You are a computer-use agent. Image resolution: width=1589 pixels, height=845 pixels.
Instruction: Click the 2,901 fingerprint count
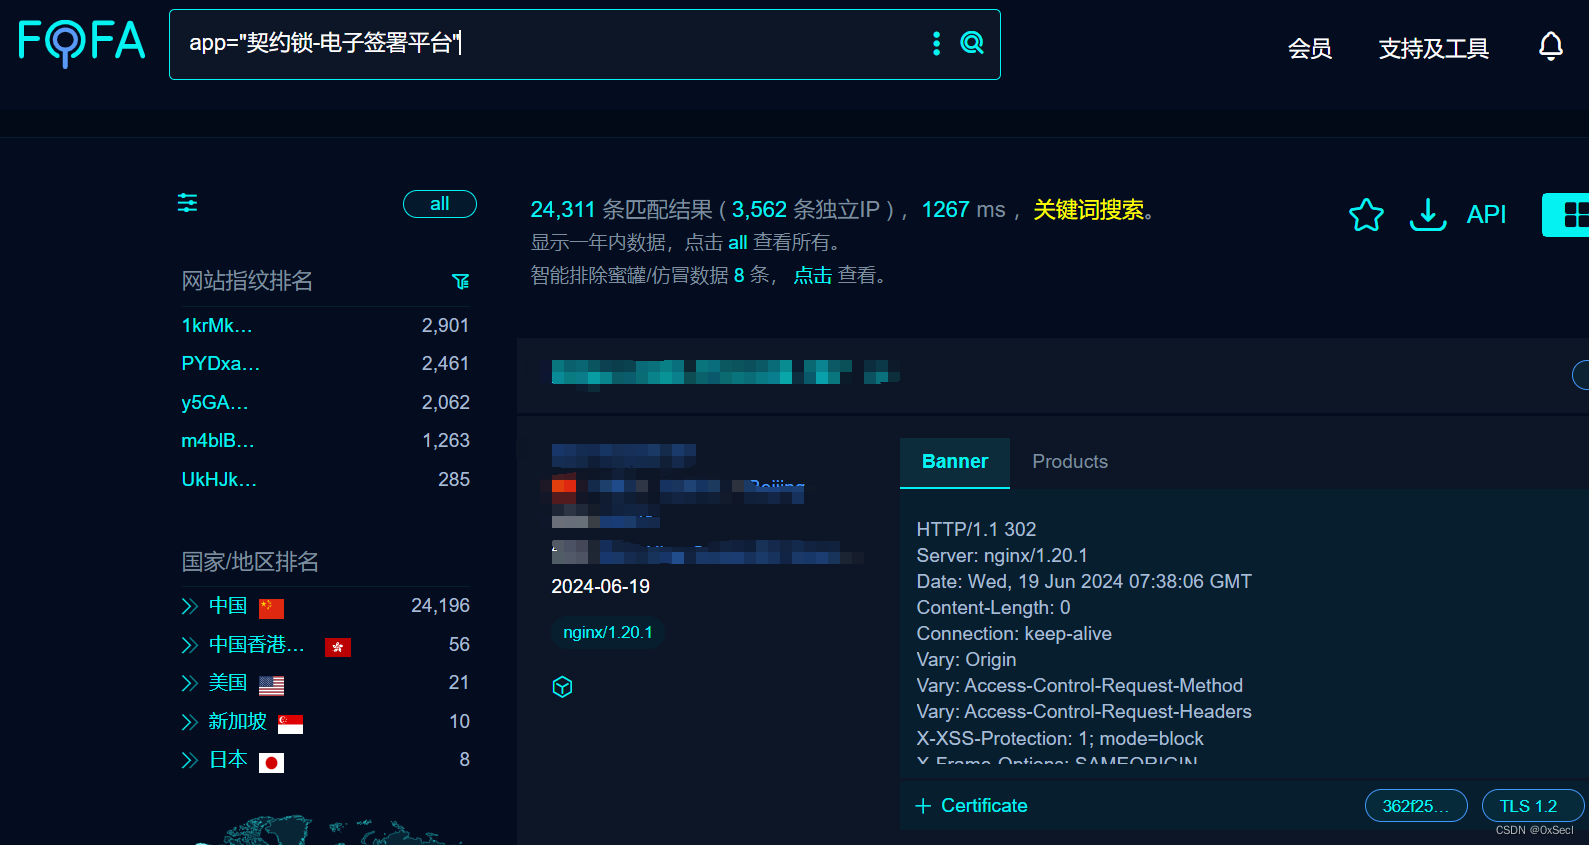point(445,326)
